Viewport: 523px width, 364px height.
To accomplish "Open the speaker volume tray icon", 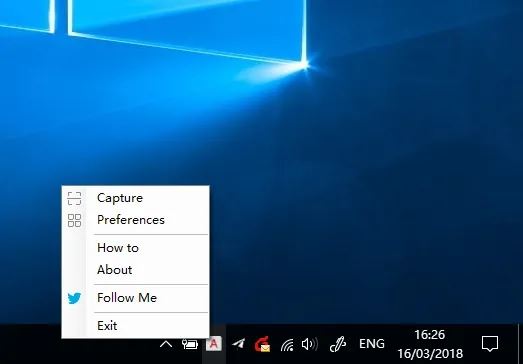I will click(x=310, y=344).
